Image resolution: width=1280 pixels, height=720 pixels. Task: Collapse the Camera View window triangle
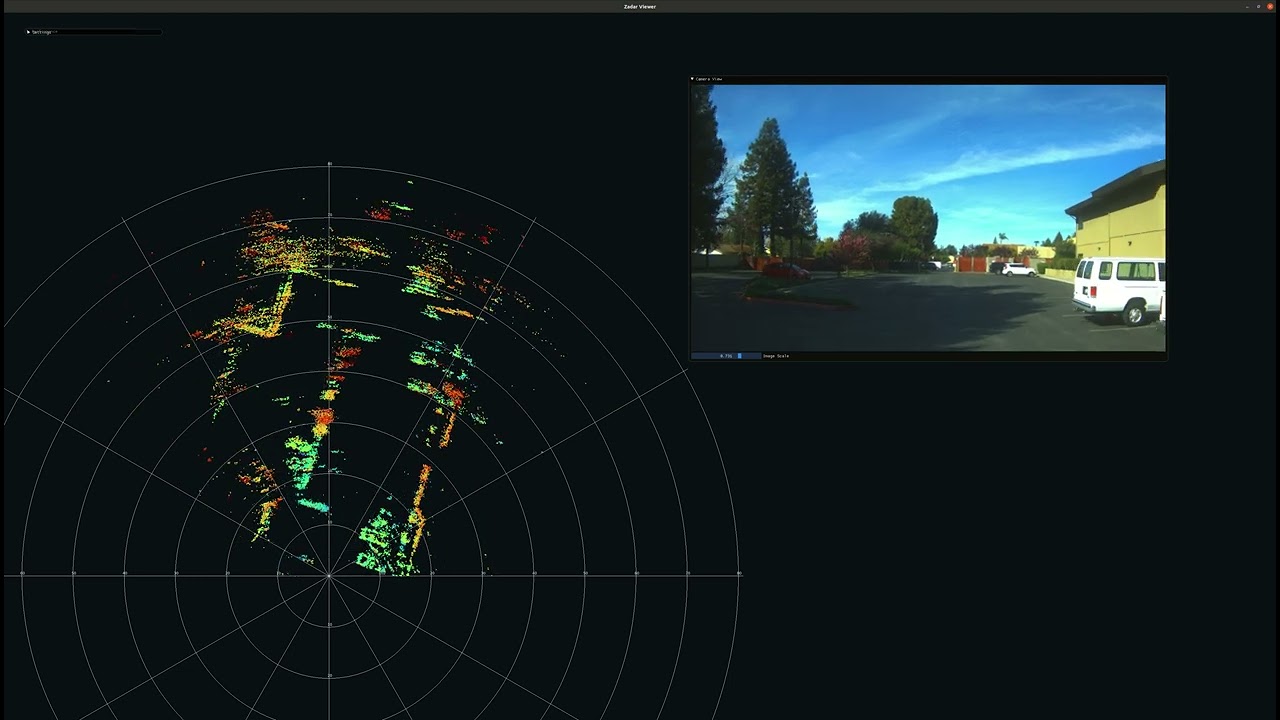692,79
